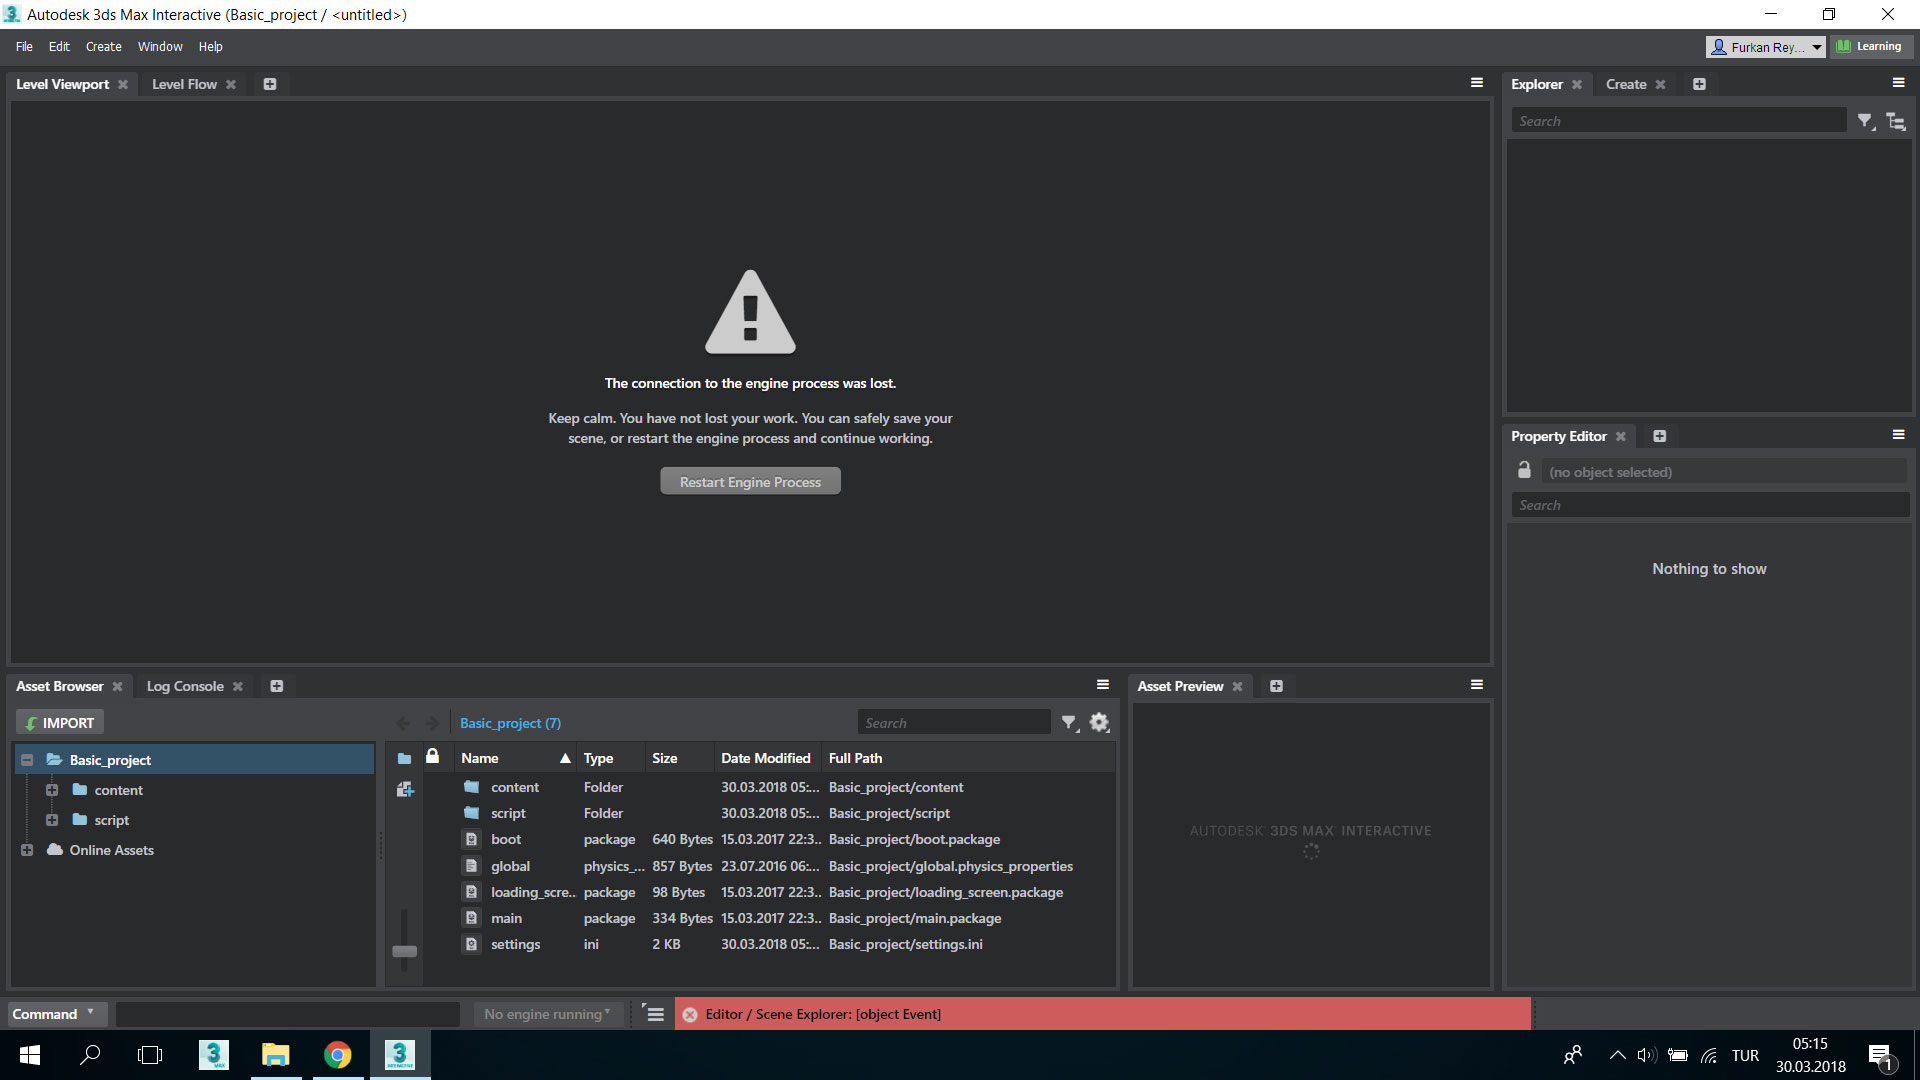Select the main package row

coord(785,919)
